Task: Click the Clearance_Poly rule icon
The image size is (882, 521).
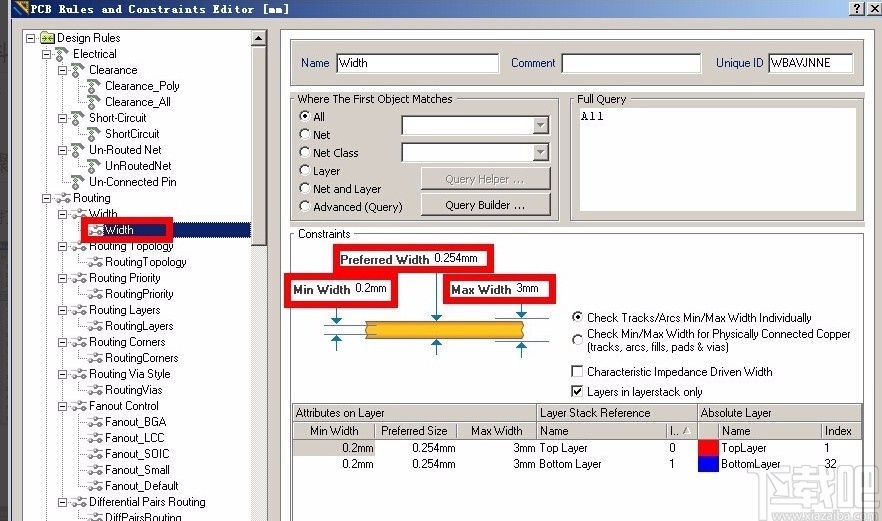Action: pos(94,86)
